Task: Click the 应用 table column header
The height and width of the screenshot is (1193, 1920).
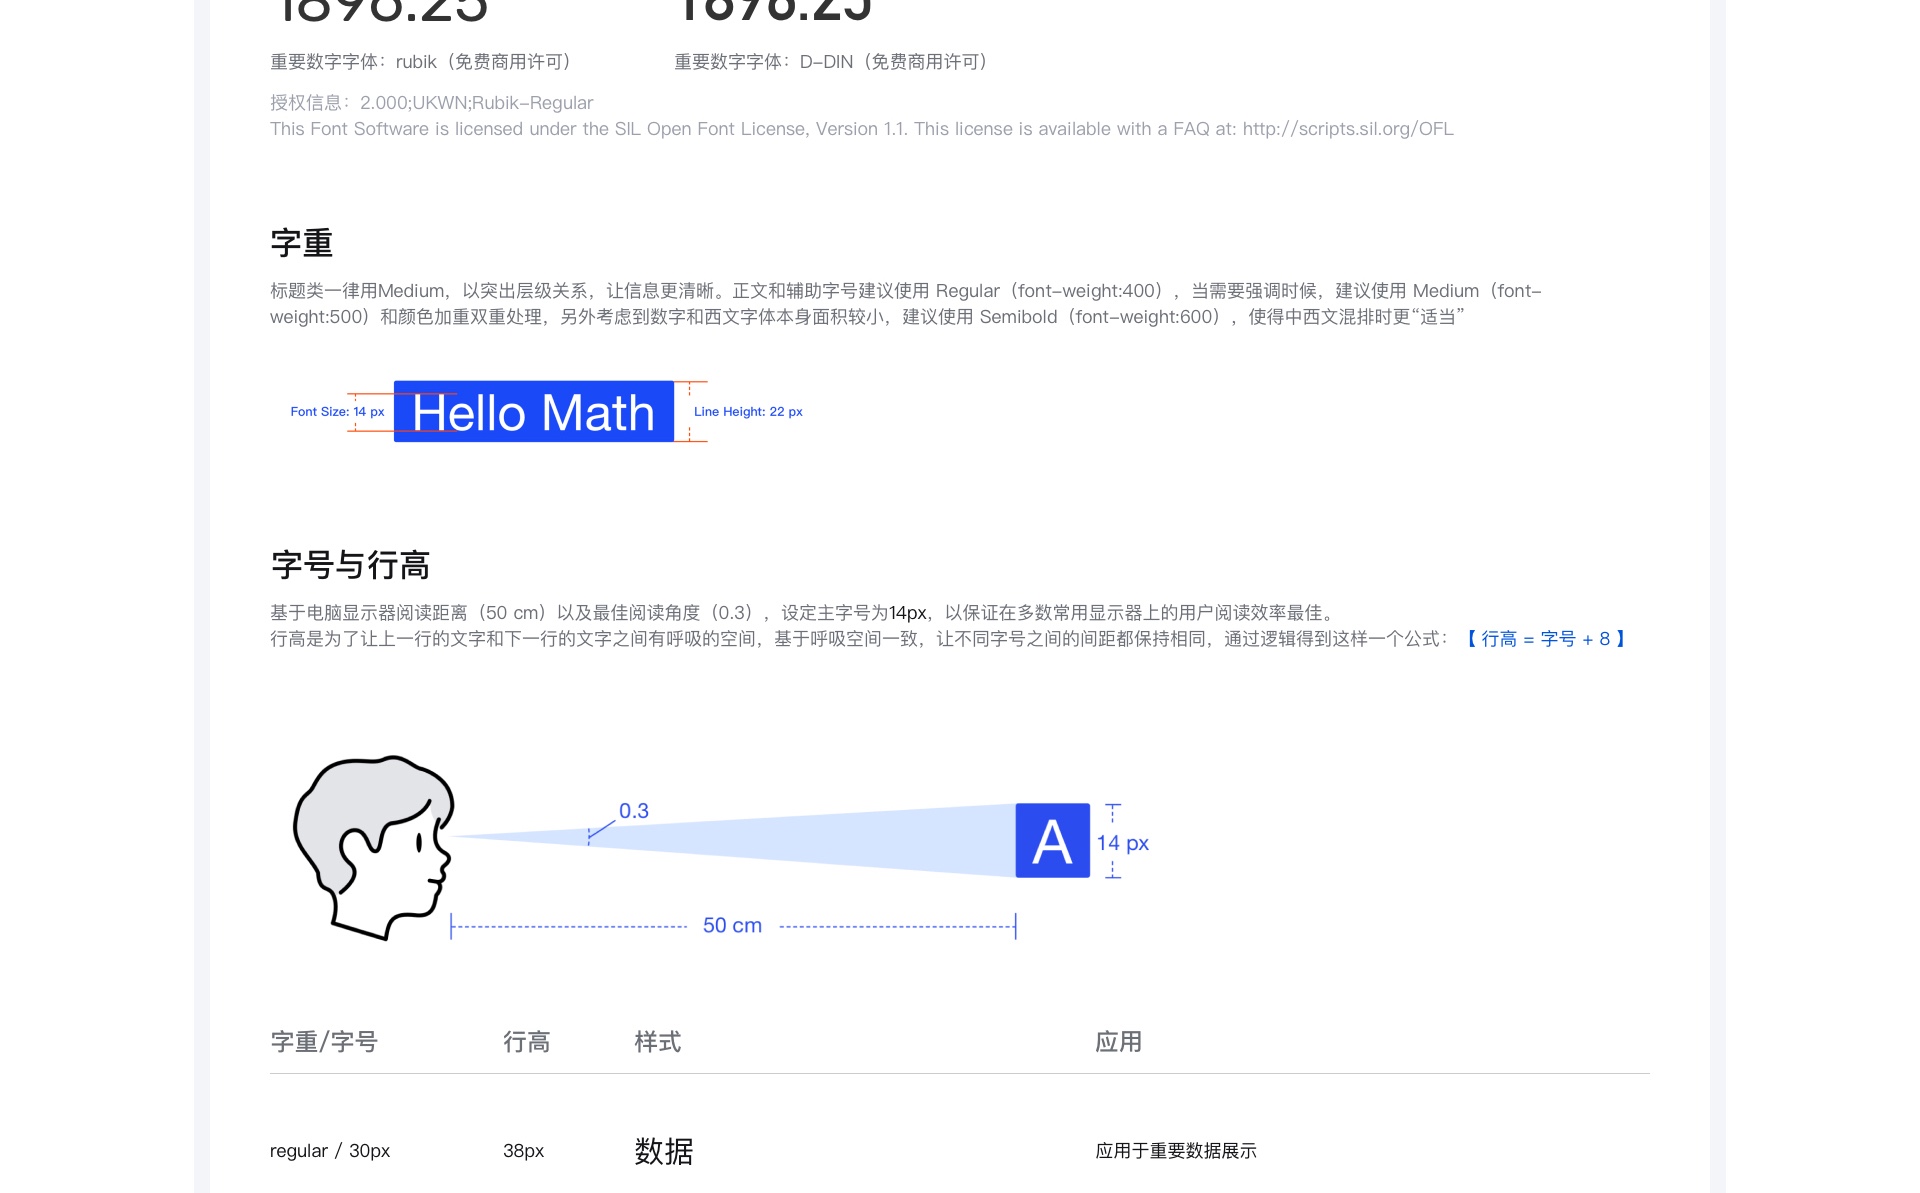Action: (1118, 1042)
